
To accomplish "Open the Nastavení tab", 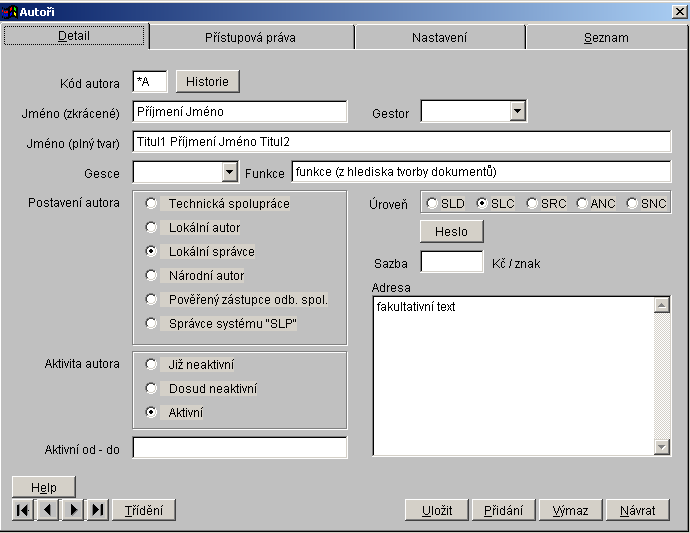I will pos(439,38).
